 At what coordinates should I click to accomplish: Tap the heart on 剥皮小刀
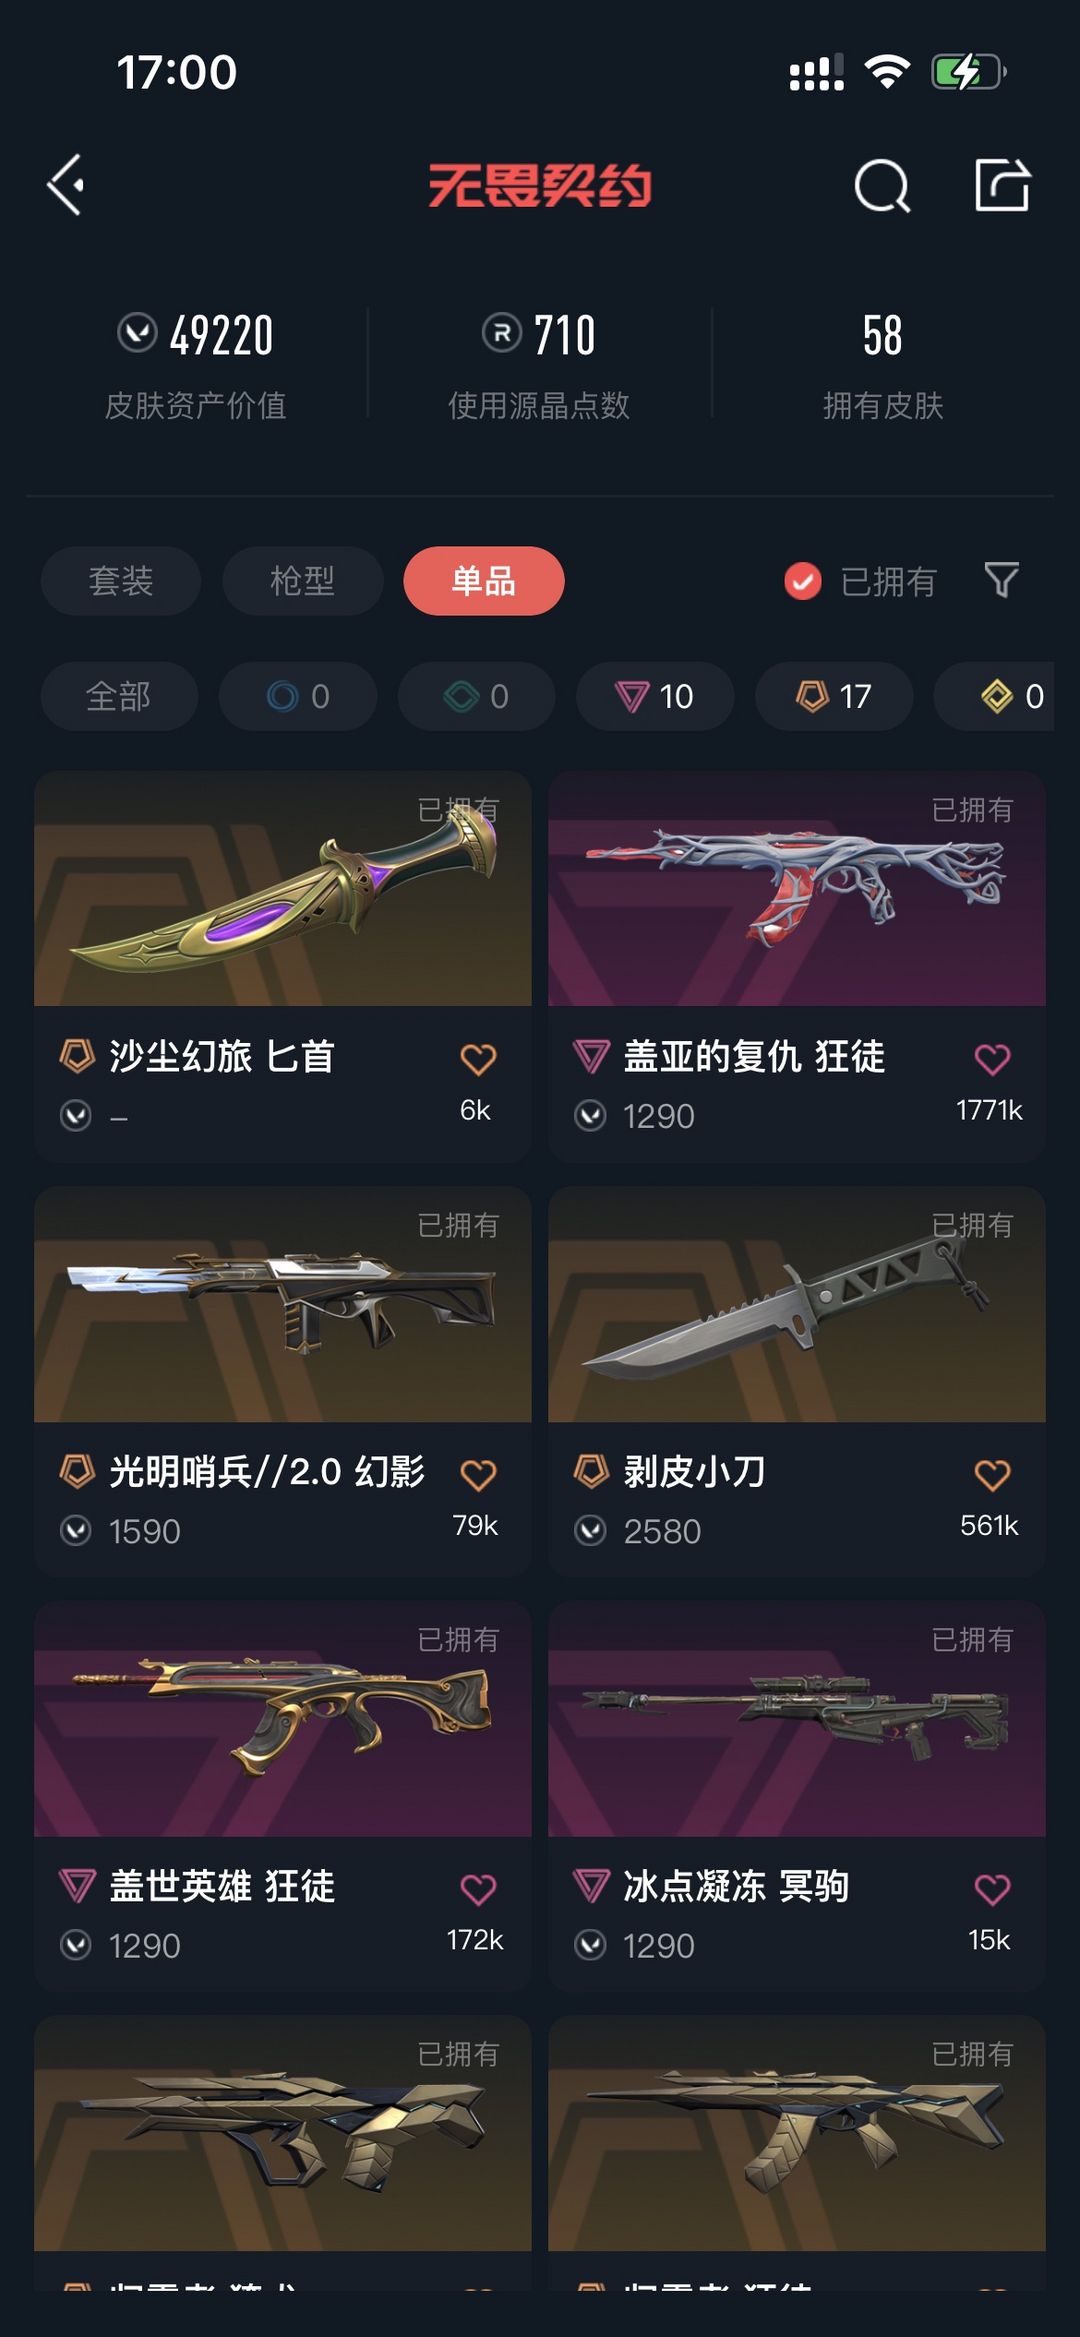click(992, 1474)
